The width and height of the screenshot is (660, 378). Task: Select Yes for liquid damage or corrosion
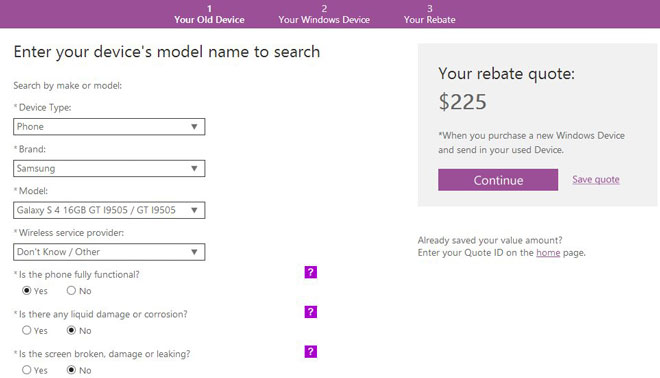coord(27,330)
